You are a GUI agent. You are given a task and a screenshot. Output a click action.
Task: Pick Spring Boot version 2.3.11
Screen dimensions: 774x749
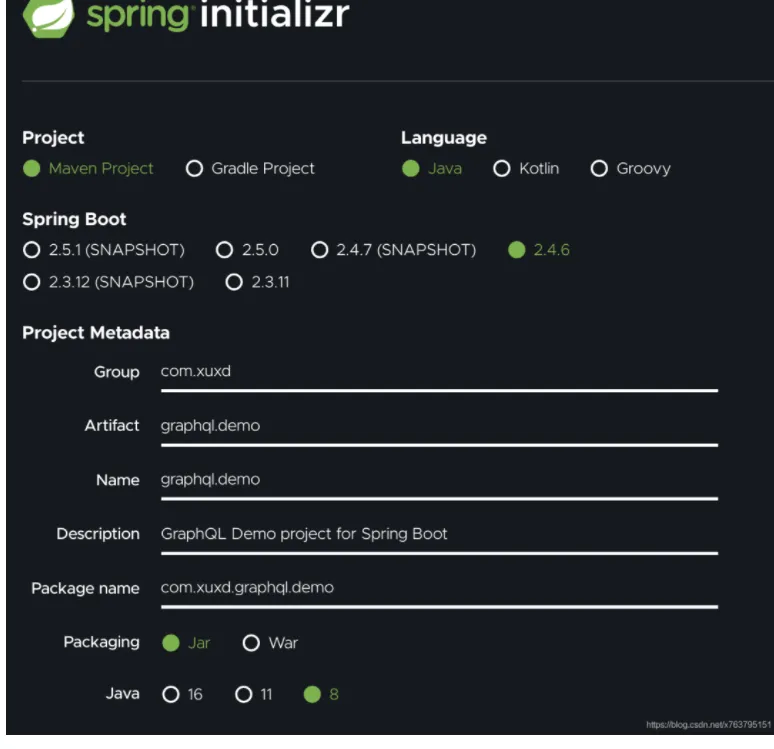tap(235, 282)
